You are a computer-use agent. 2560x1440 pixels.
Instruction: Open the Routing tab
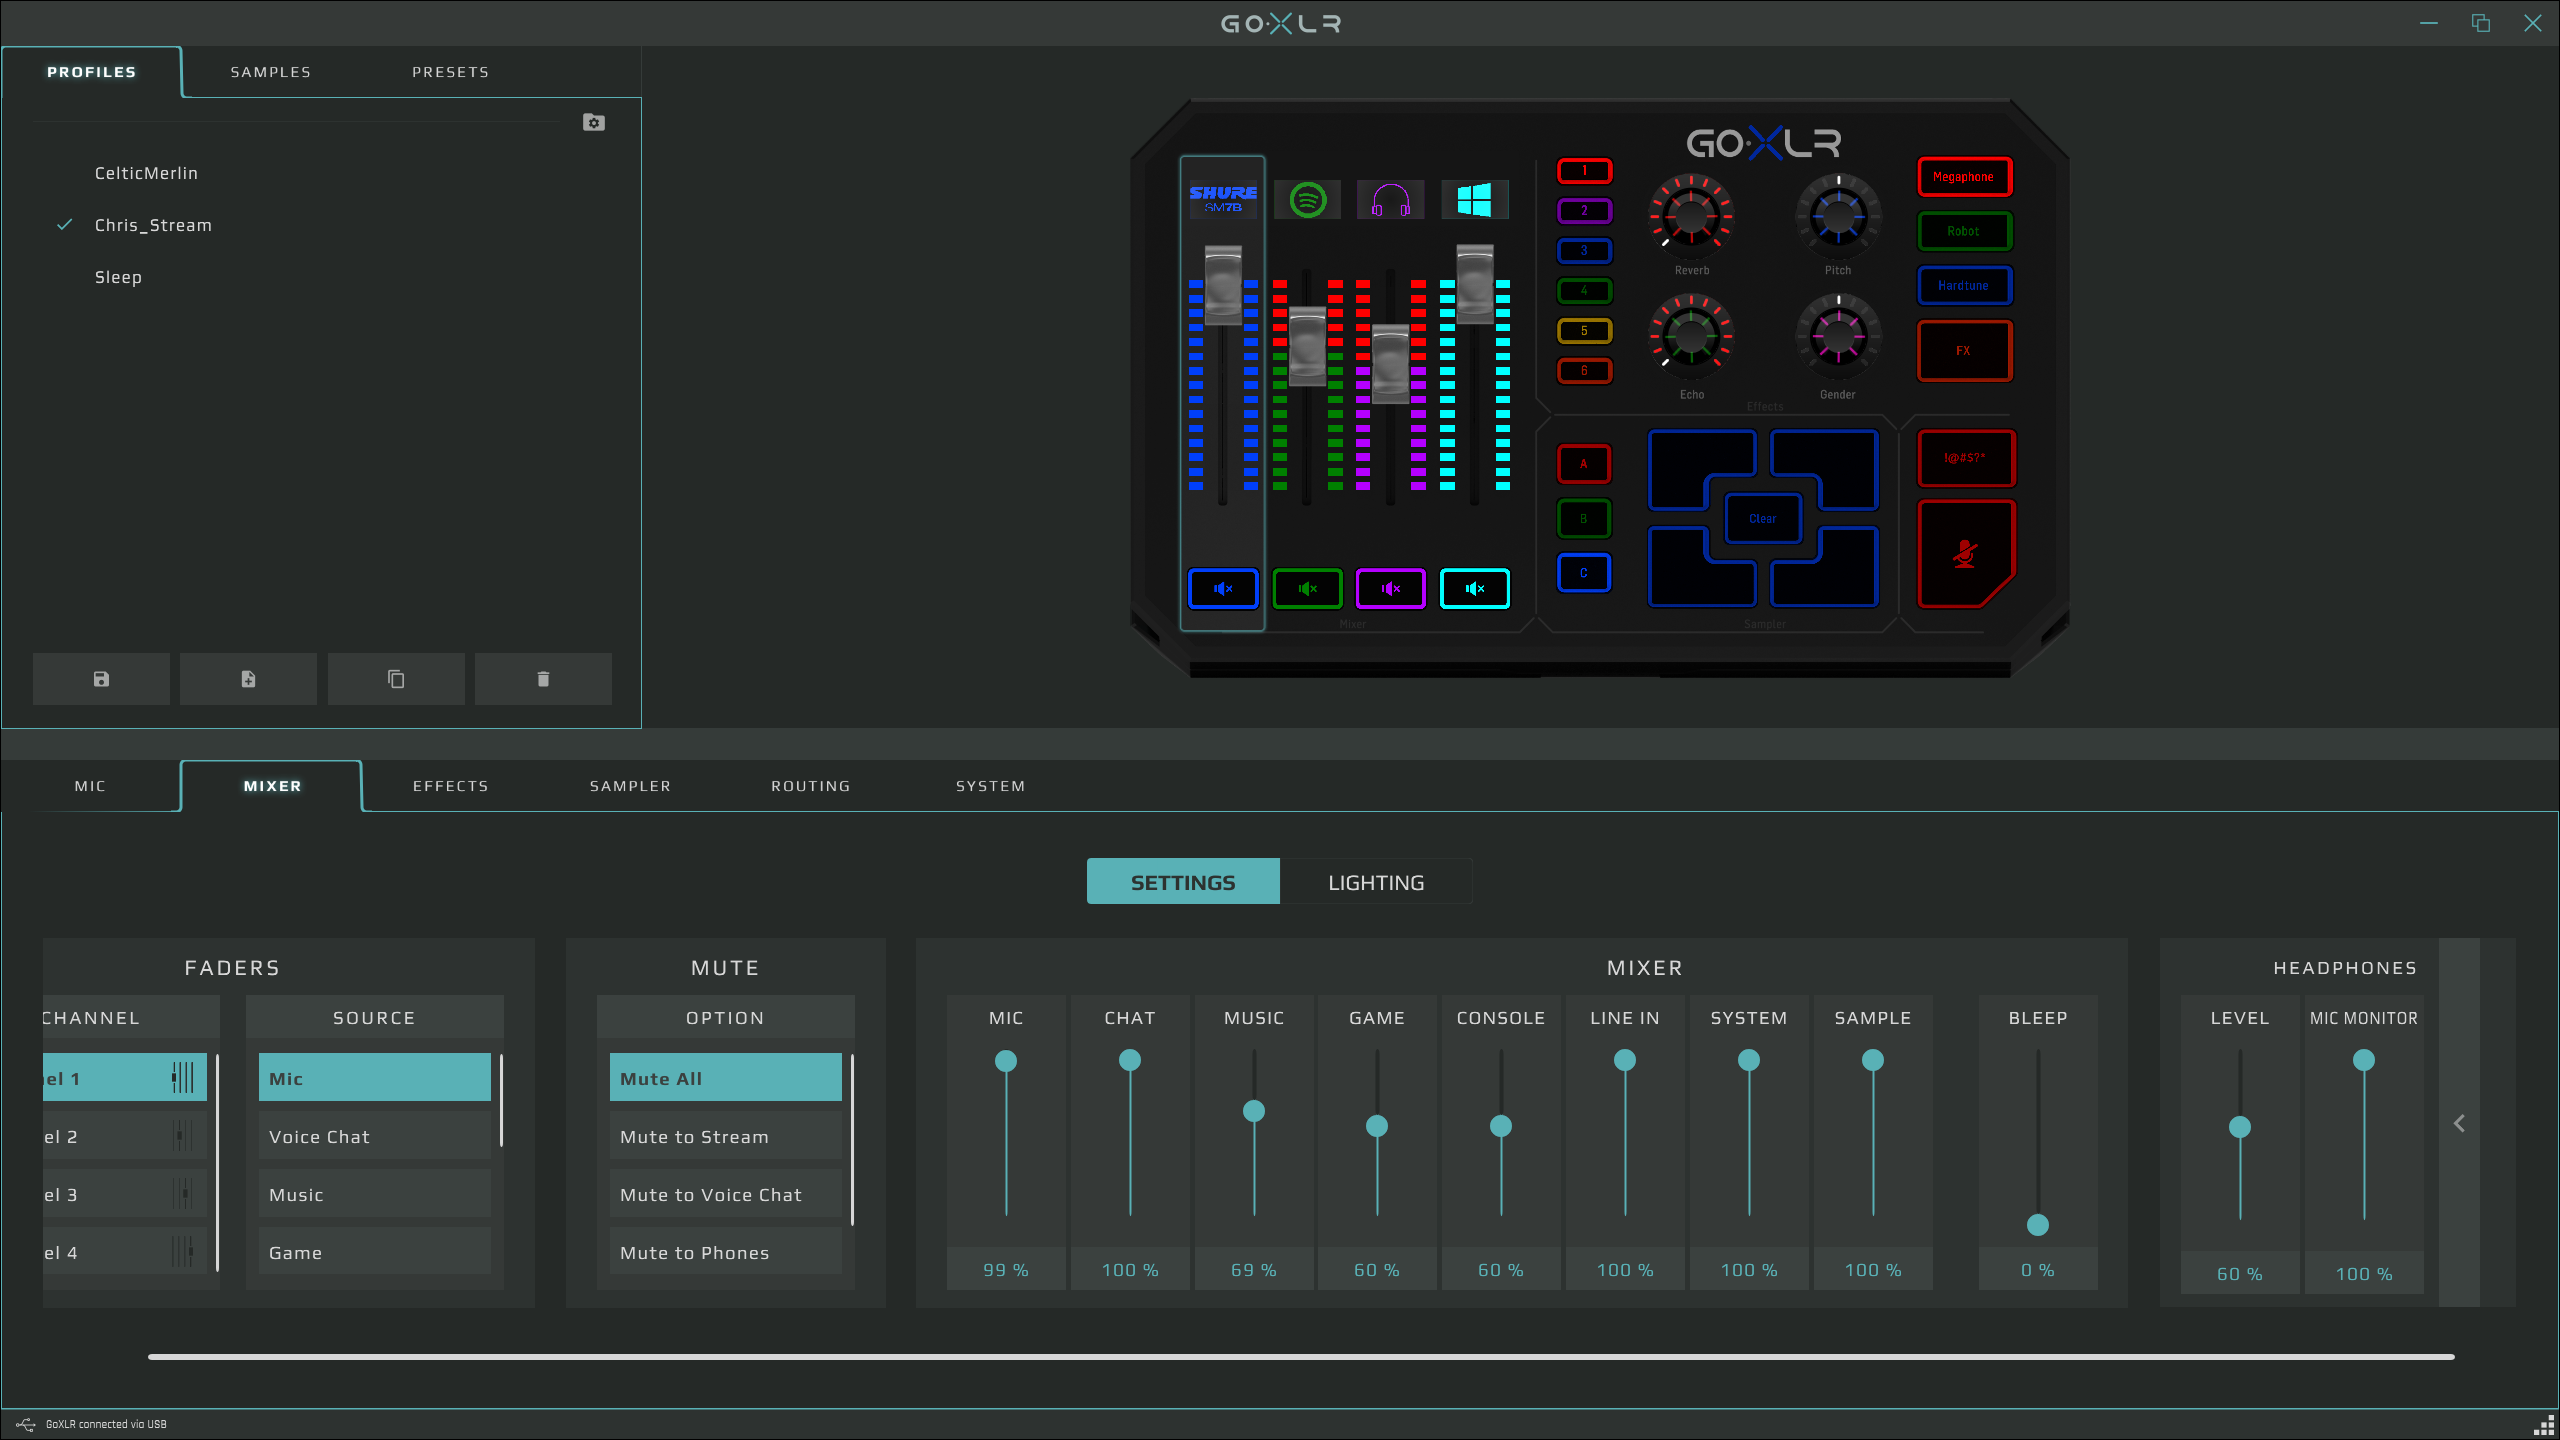(811, 786)
